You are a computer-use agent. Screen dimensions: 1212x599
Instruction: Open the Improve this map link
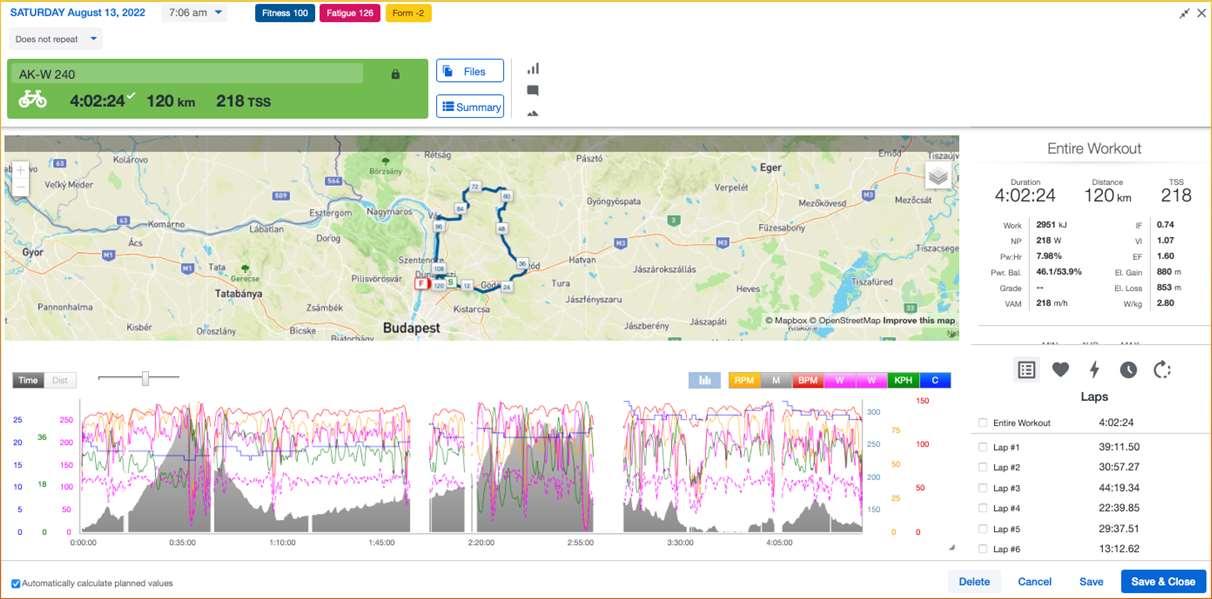click(918, 321)
